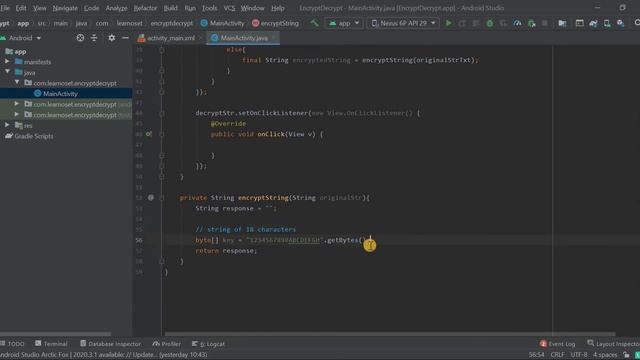Expand the third com.learnoset.encryptdecrypt package
This screenshot has width=640, height=360.
pos(17,115)
